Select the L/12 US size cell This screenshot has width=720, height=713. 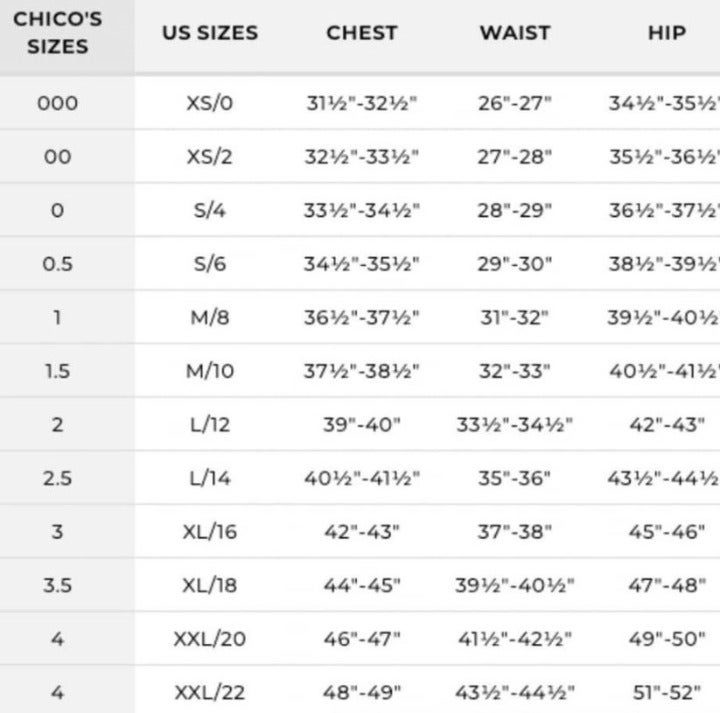pos(209,425)
